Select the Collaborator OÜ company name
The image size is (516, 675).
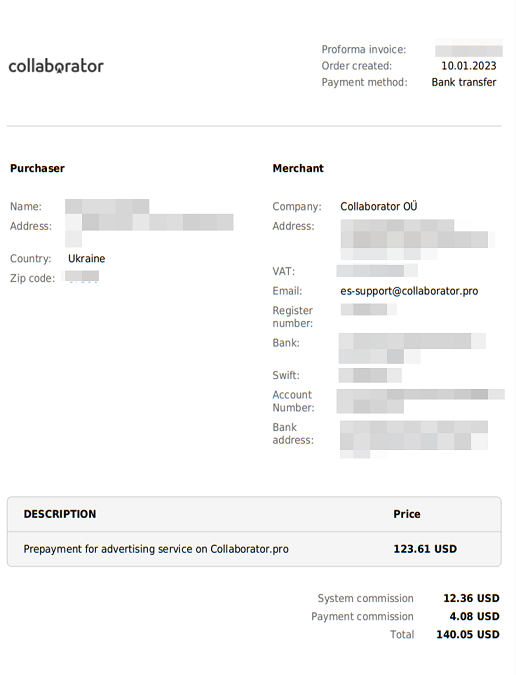pyautogui.click(x=379, y=207)
